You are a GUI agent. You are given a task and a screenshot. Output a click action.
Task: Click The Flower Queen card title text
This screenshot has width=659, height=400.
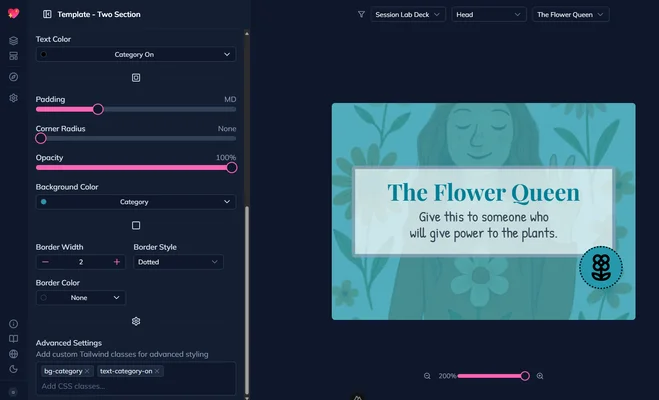click(483, 192)
